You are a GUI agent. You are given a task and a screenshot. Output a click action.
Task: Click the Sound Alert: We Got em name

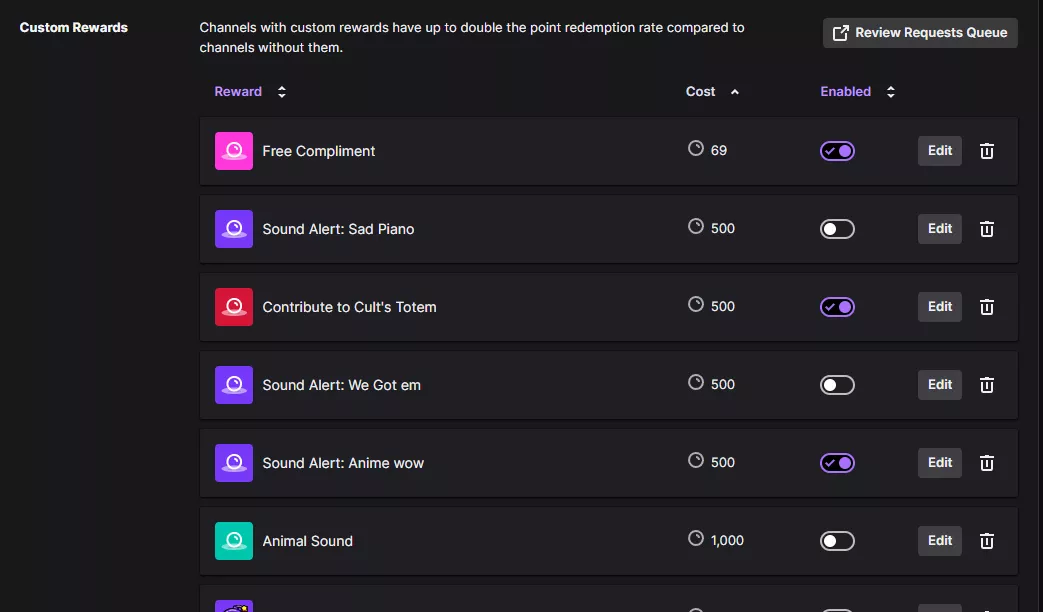(x=341, y=384)
